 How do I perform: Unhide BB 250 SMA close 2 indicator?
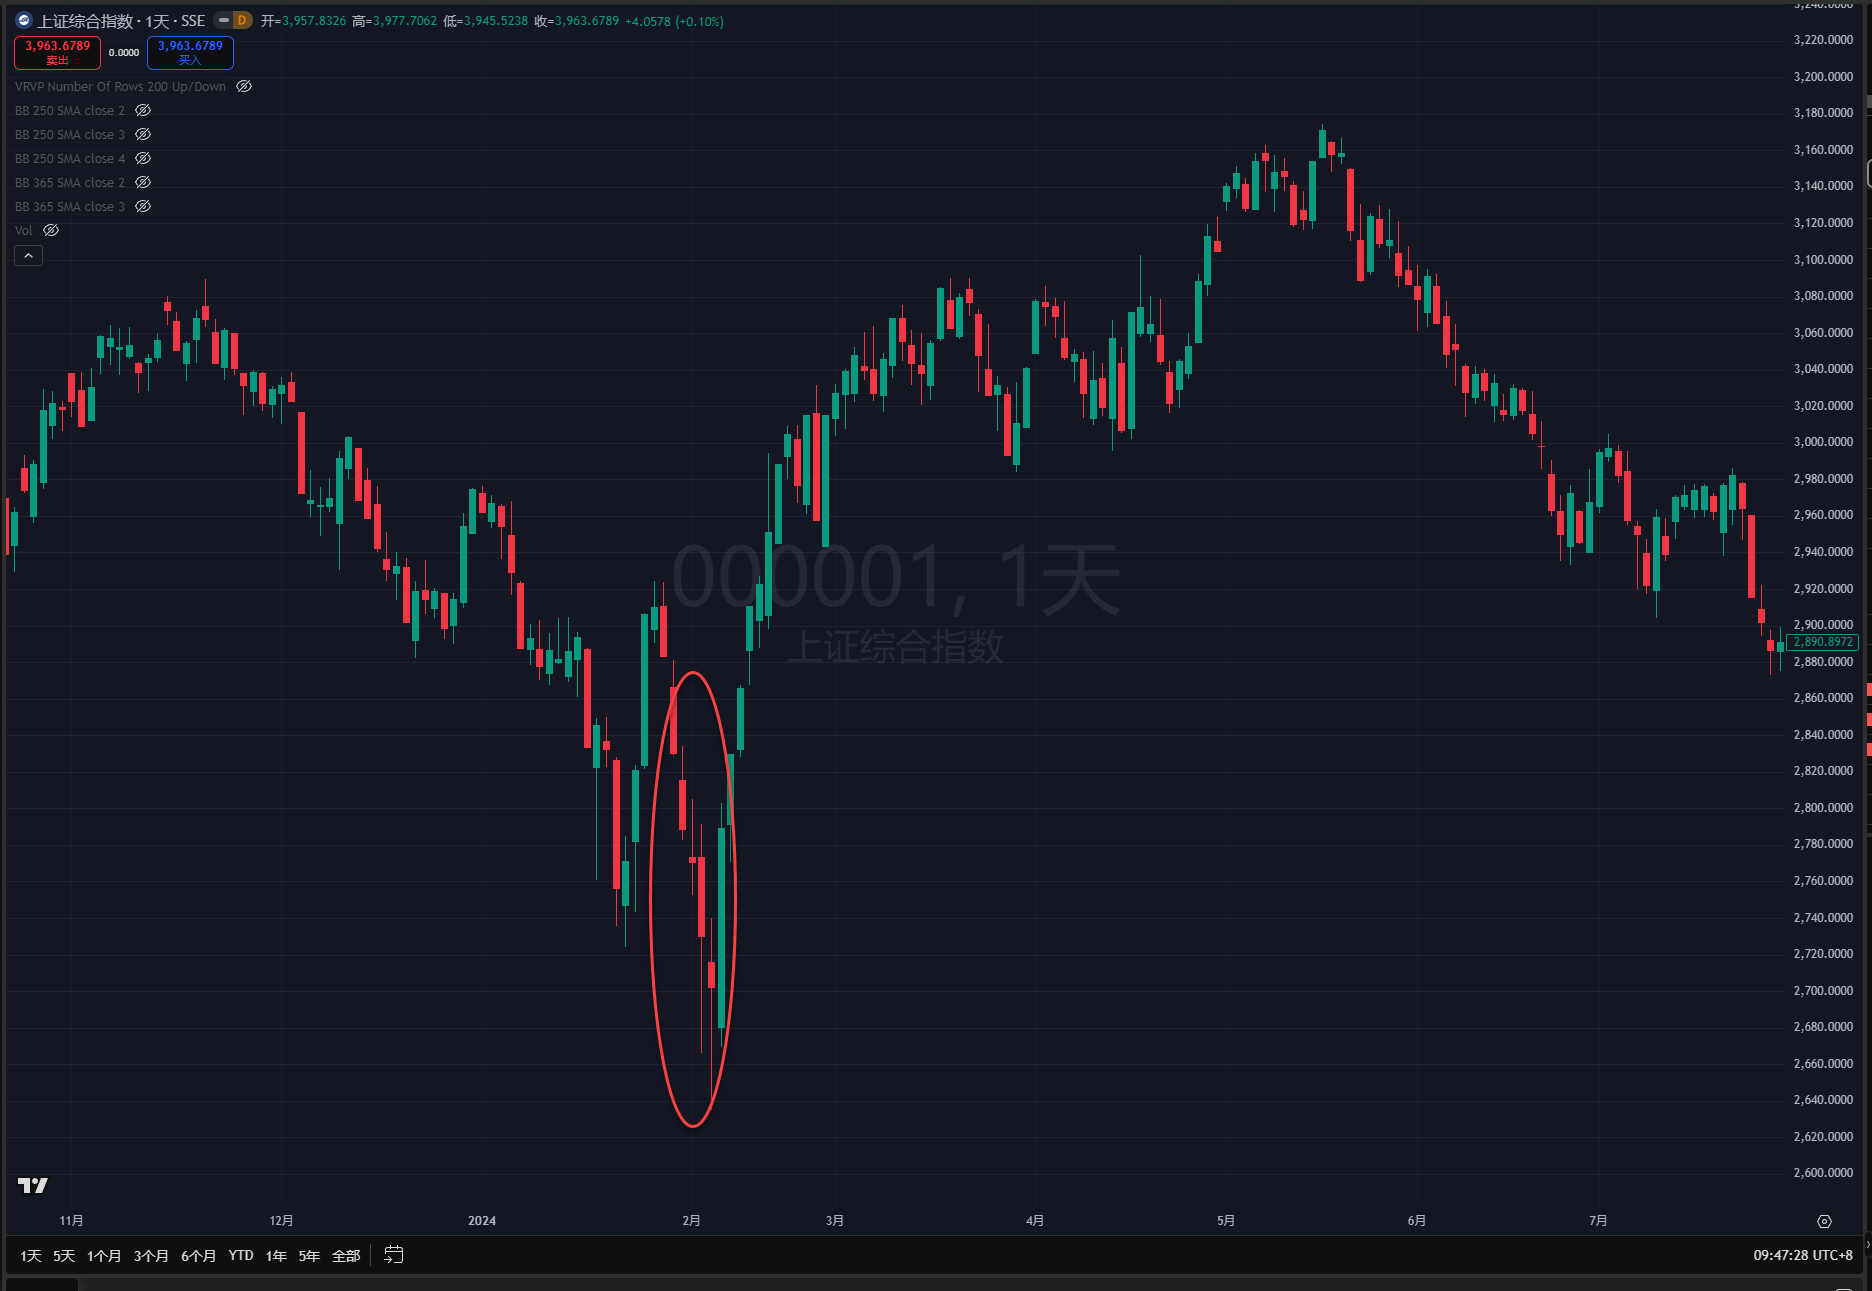[x=143, y=111]
